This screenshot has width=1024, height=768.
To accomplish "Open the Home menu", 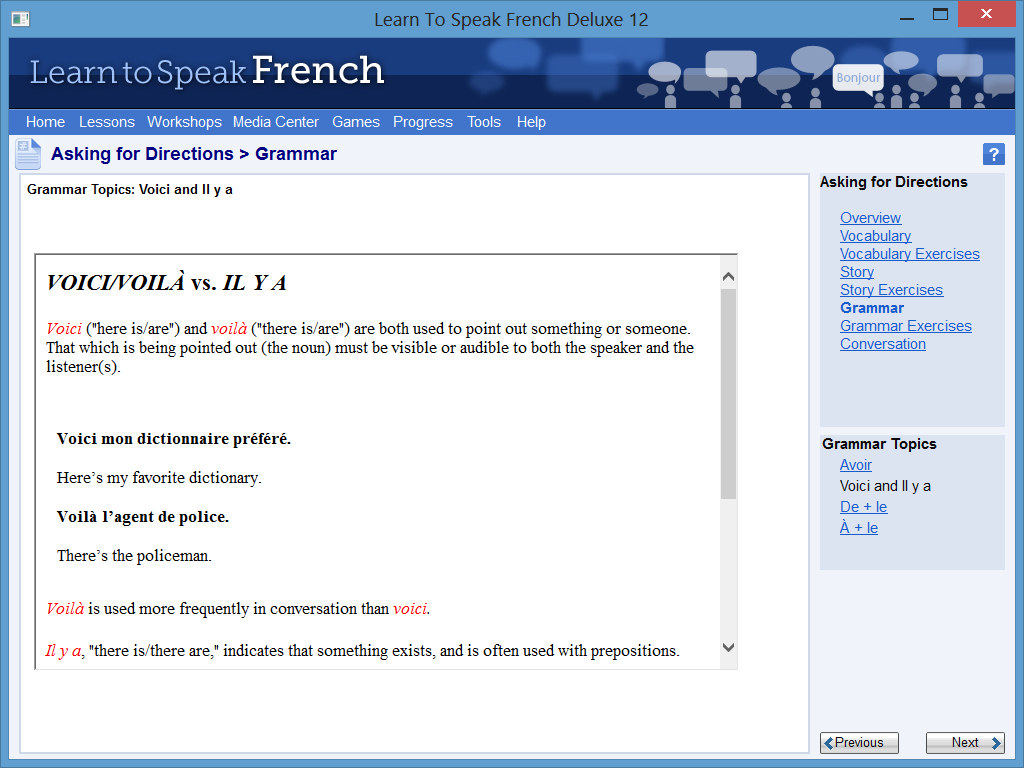I will [x=45, y=122].
